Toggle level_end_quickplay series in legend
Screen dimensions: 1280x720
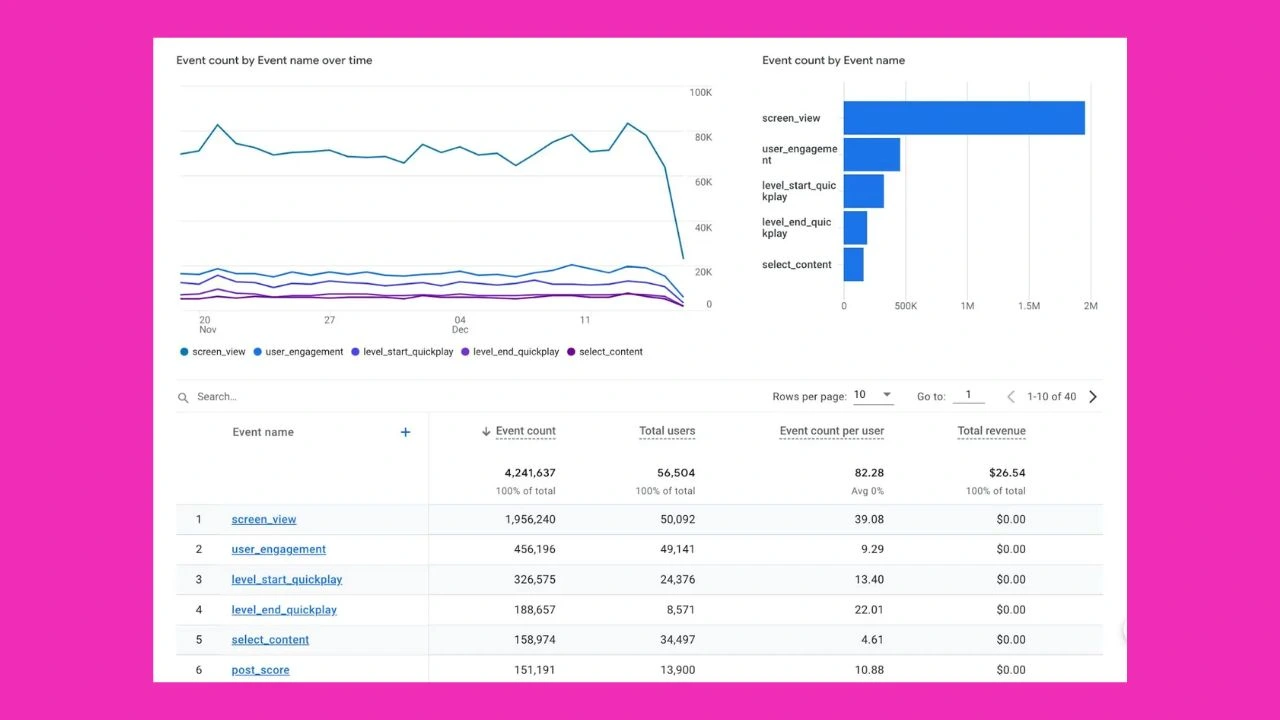[510, 352]
